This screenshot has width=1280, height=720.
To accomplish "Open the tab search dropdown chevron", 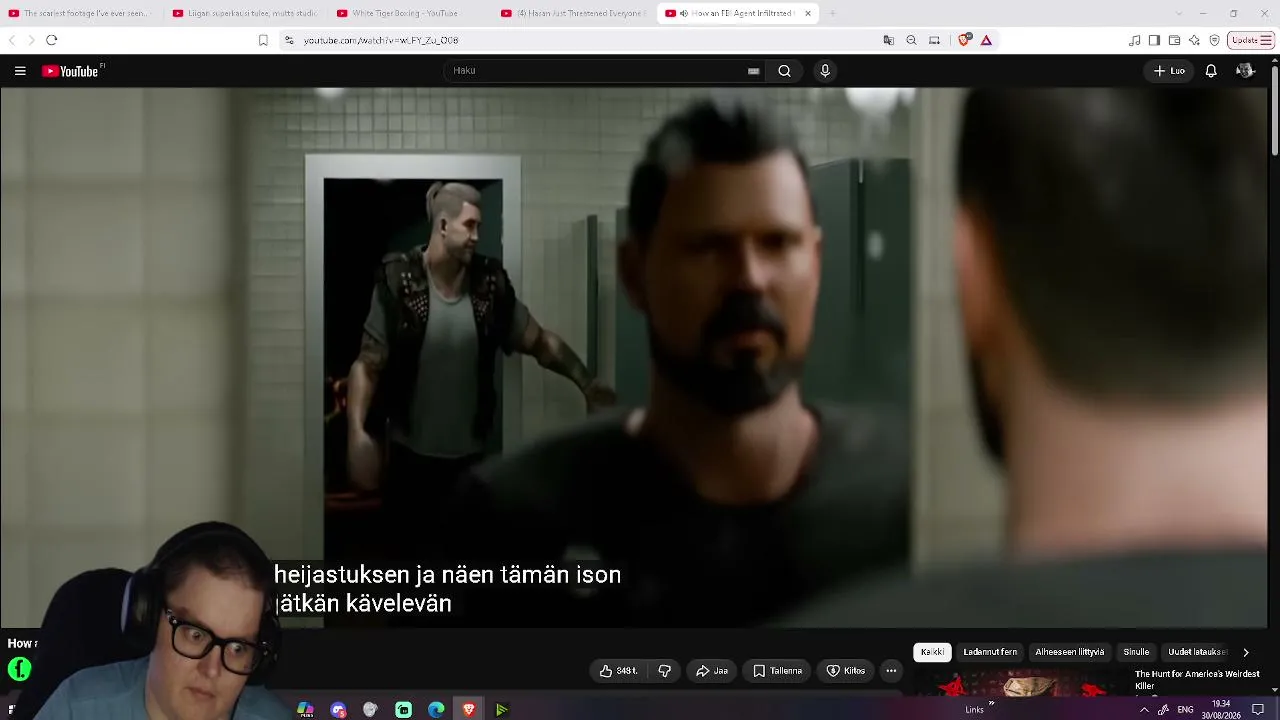I will [1178, 13].
